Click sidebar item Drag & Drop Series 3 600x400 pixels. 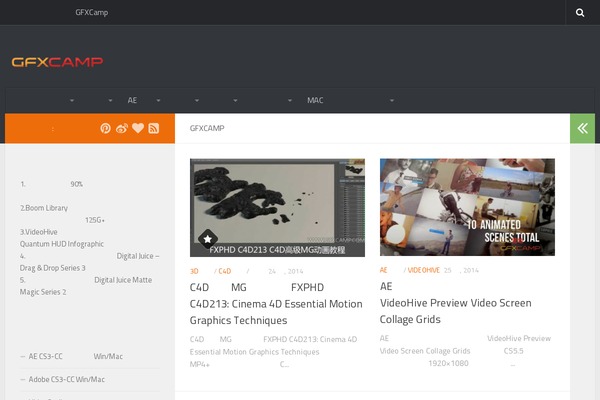click(52, 268)
